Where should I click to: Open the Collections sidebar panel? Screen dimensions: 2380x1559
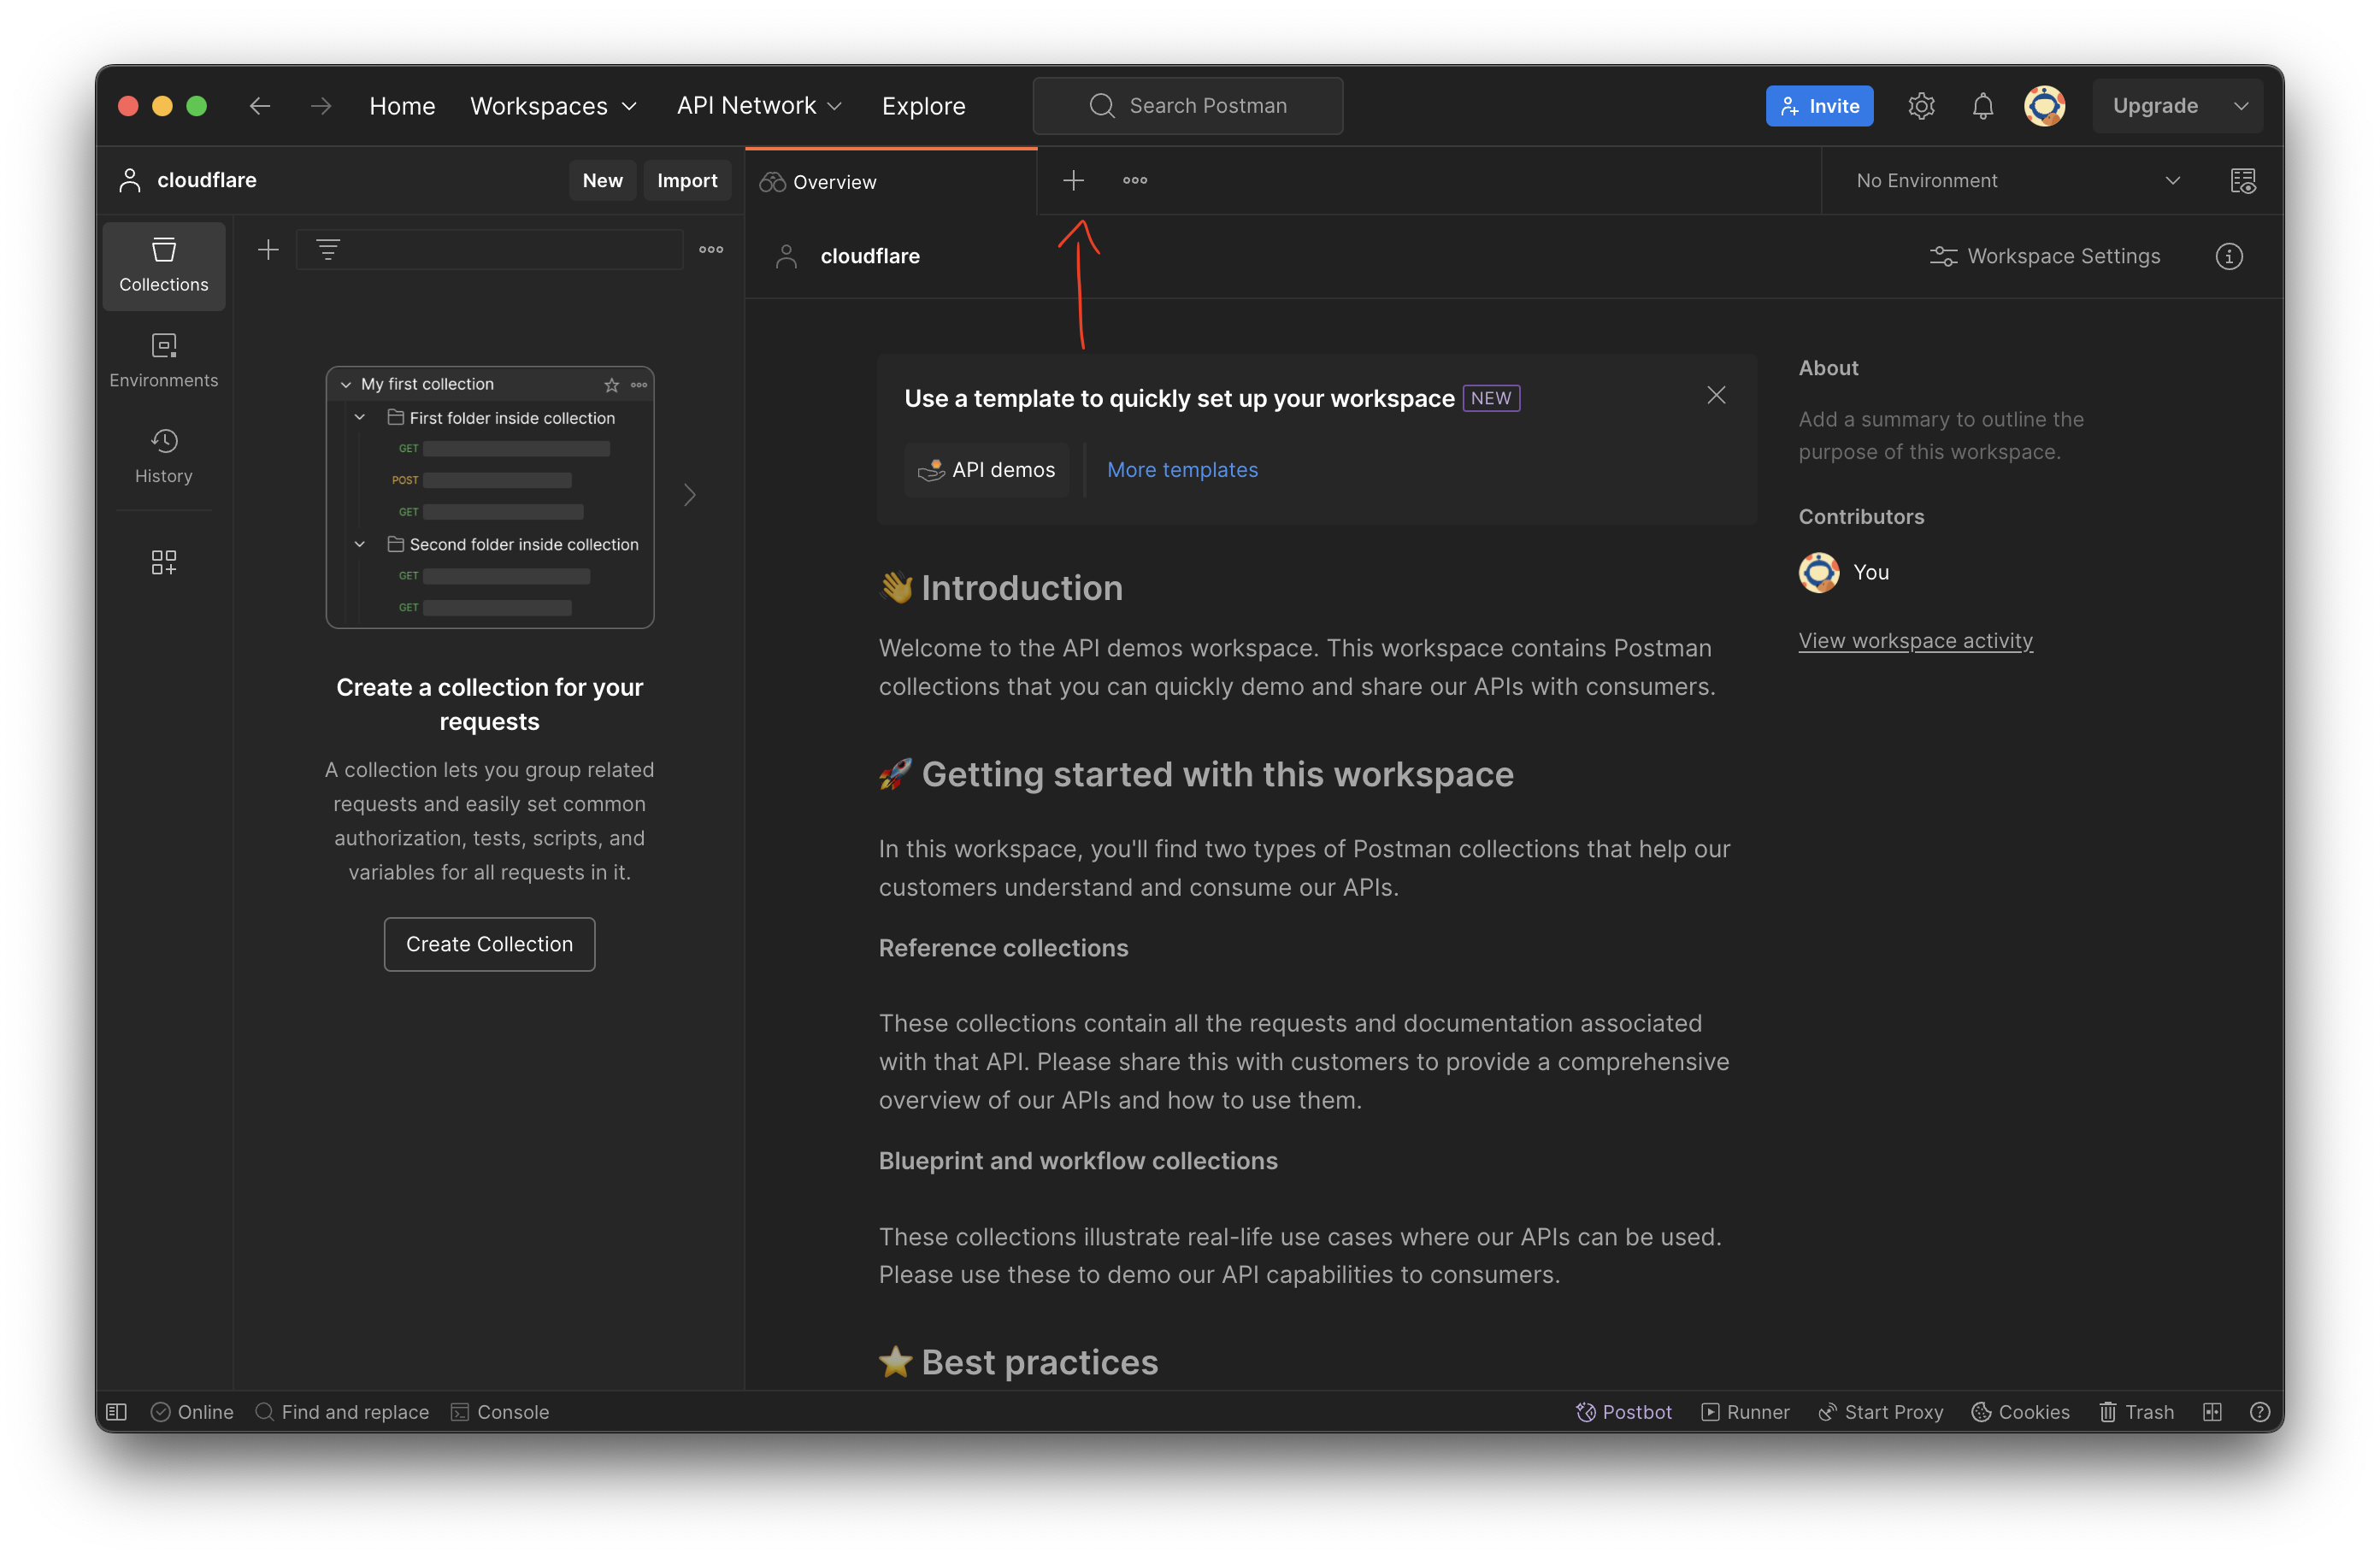[x=164, y=266]
